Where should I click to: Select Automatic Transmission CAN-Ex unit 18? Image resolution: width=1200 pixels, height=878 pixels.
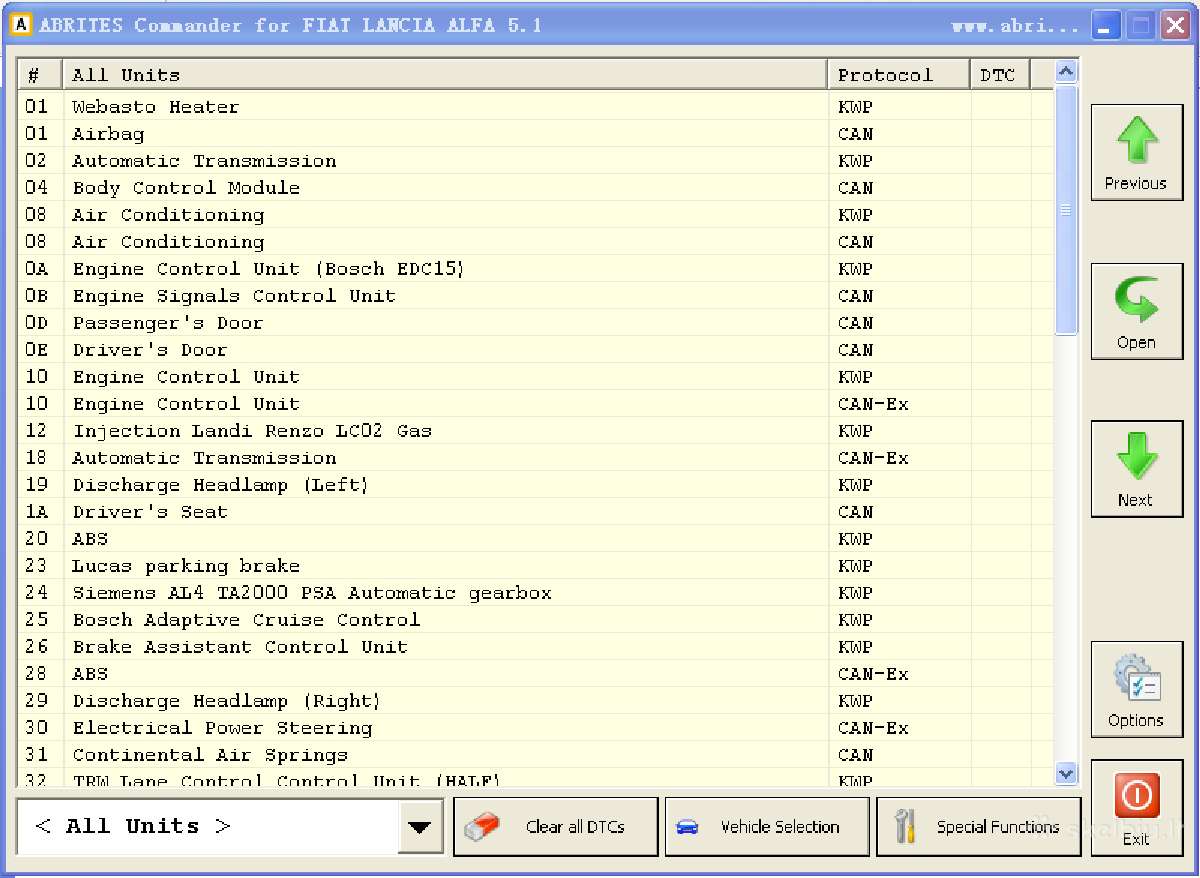point(536,458)
